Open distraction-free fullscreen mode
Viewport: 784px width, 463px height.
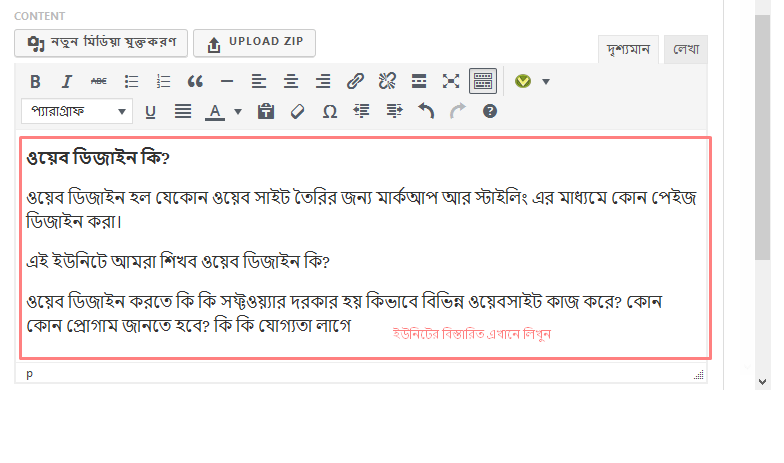451,81
